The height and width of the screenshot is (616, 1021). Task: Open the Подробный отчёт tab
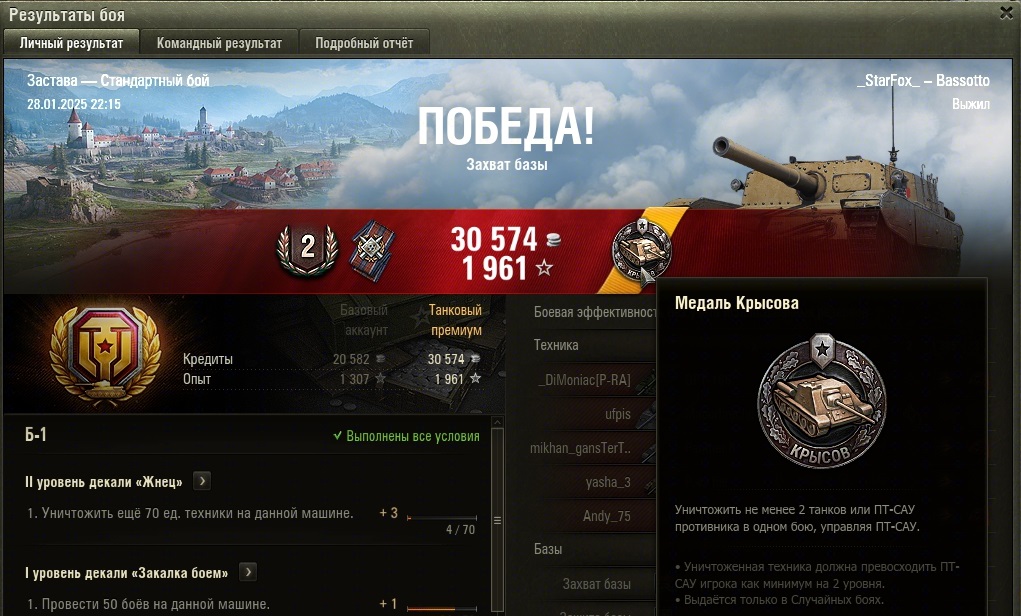click(364, 43)
